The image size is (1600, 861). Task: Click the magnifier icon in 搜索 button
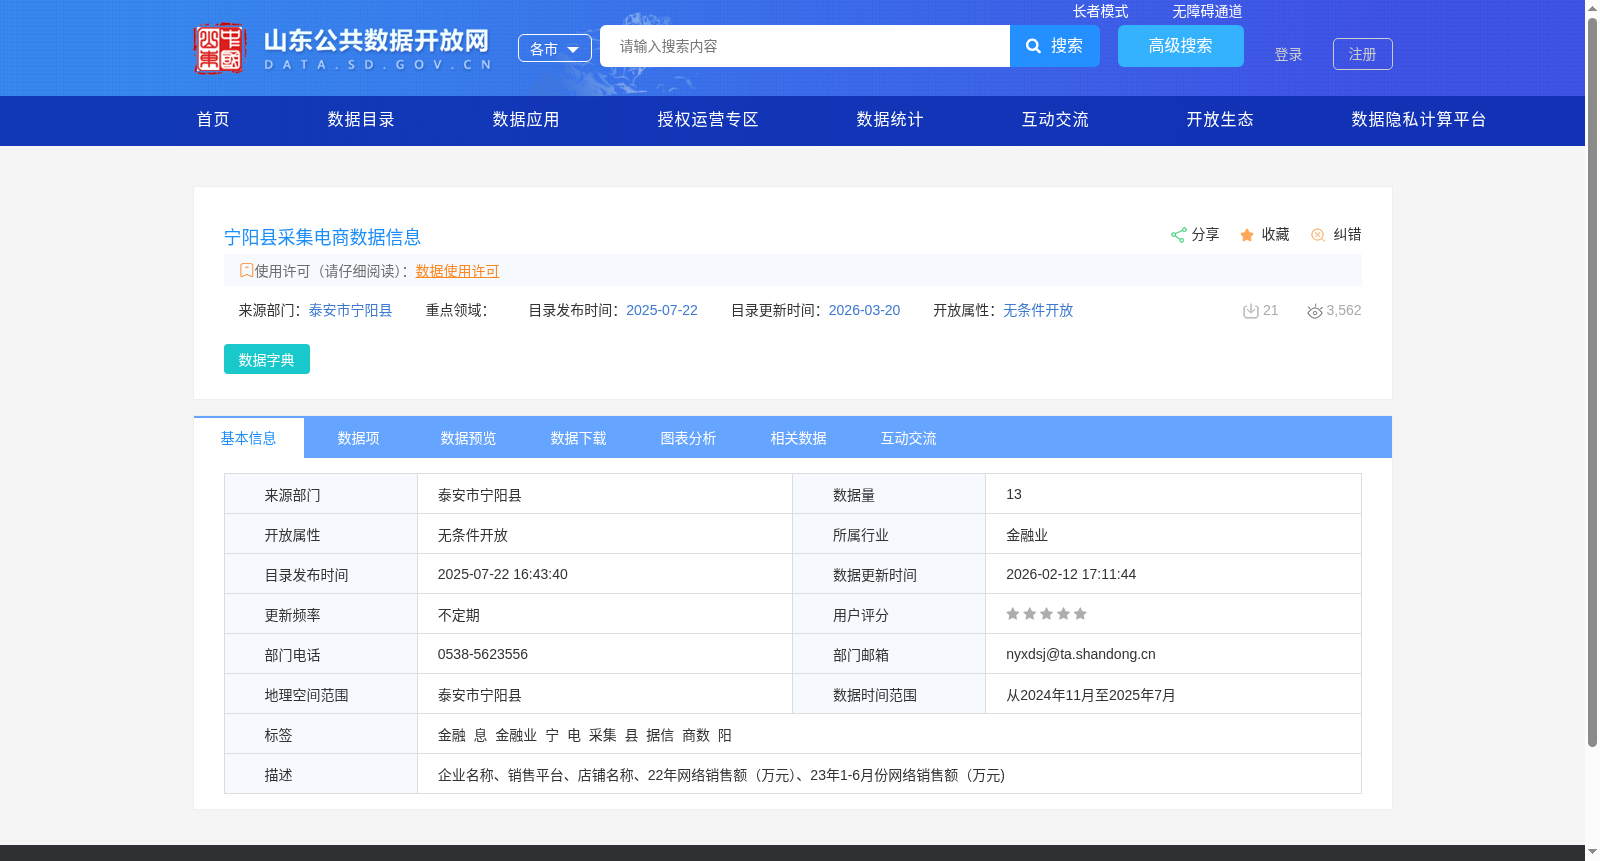click(x=1034, y=46)
